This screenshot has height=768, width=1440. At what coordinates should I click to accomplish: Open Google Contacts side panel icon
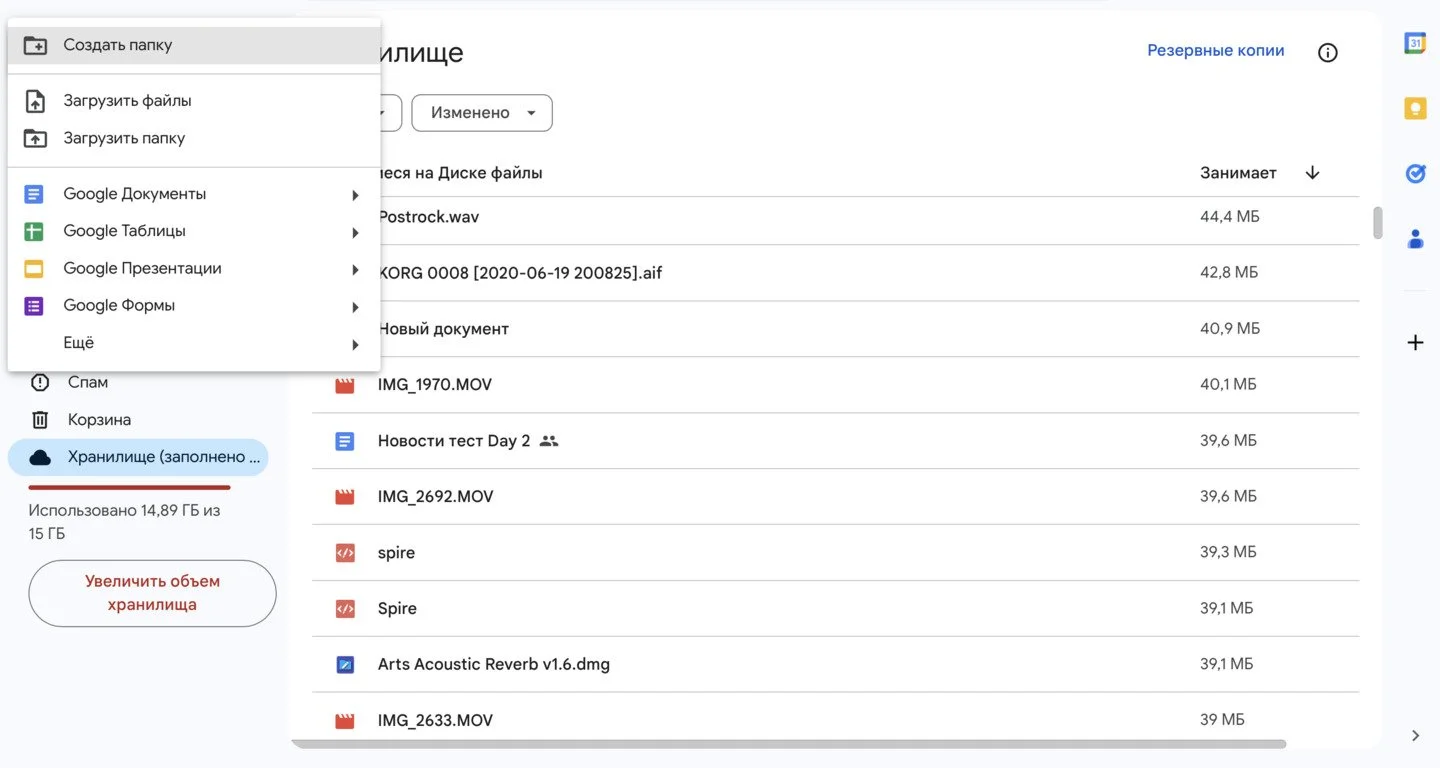1415,239
